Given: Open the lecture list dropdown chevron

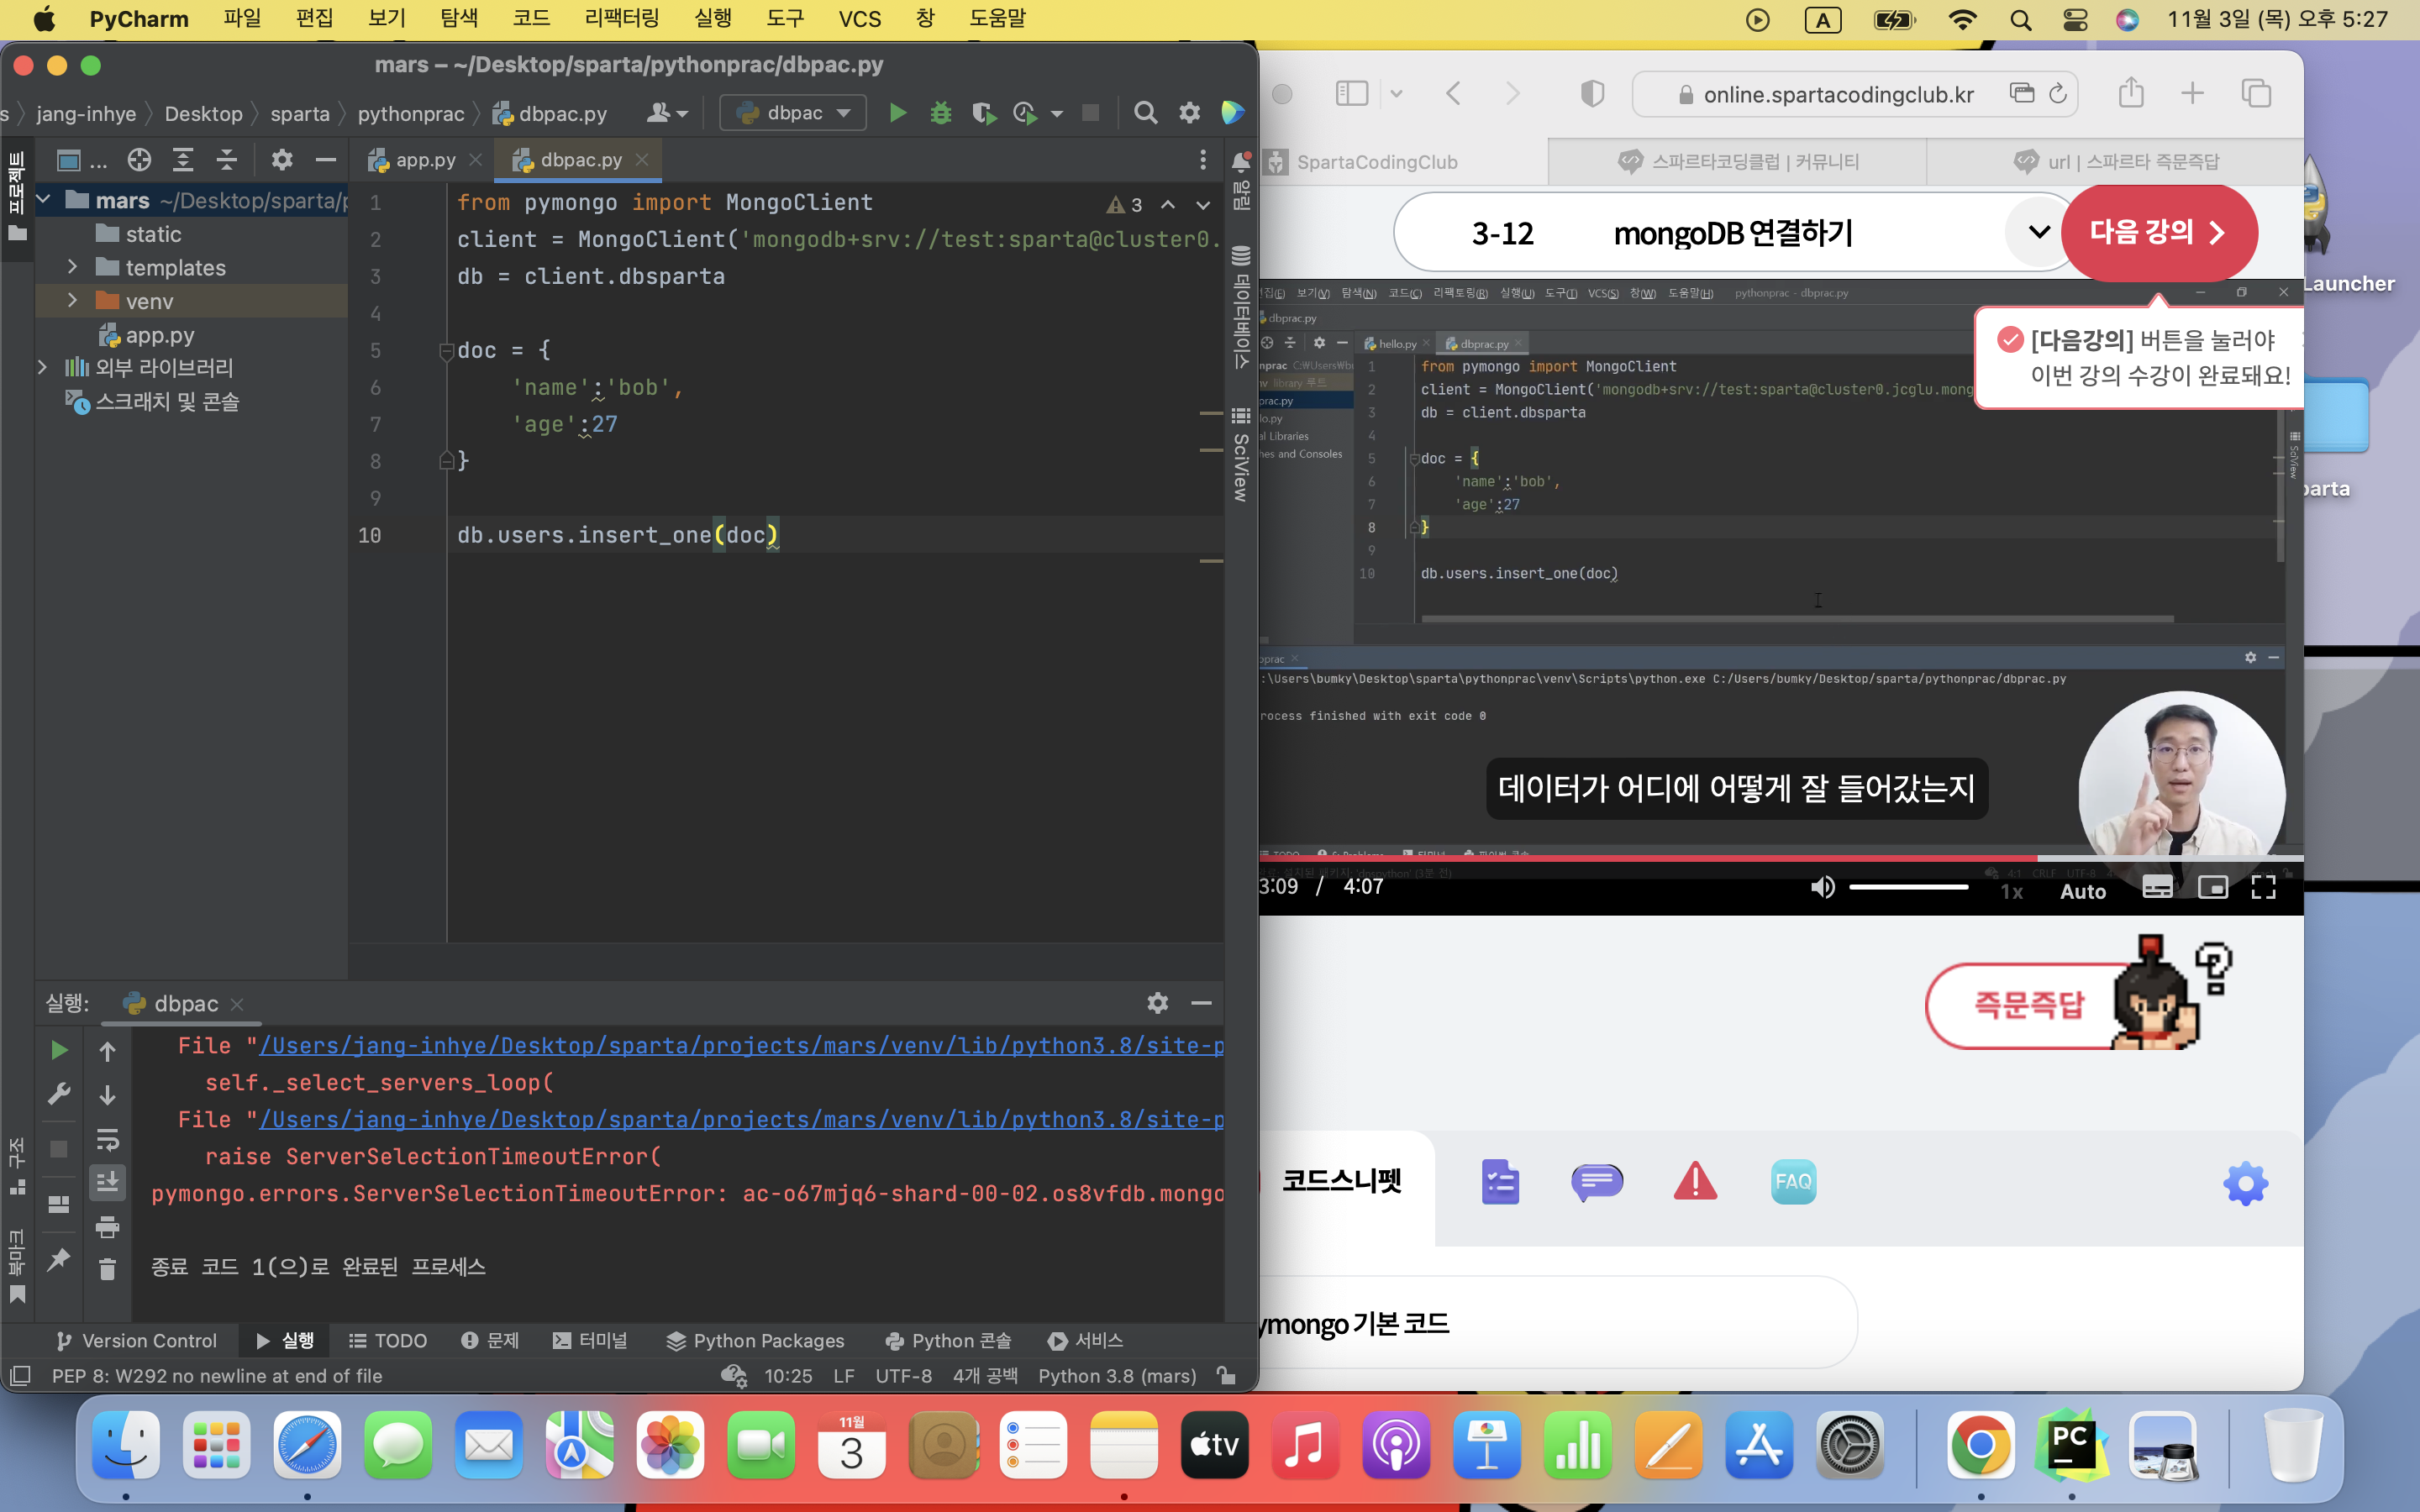Looking at the screenshot, I should pos(2038,233).
